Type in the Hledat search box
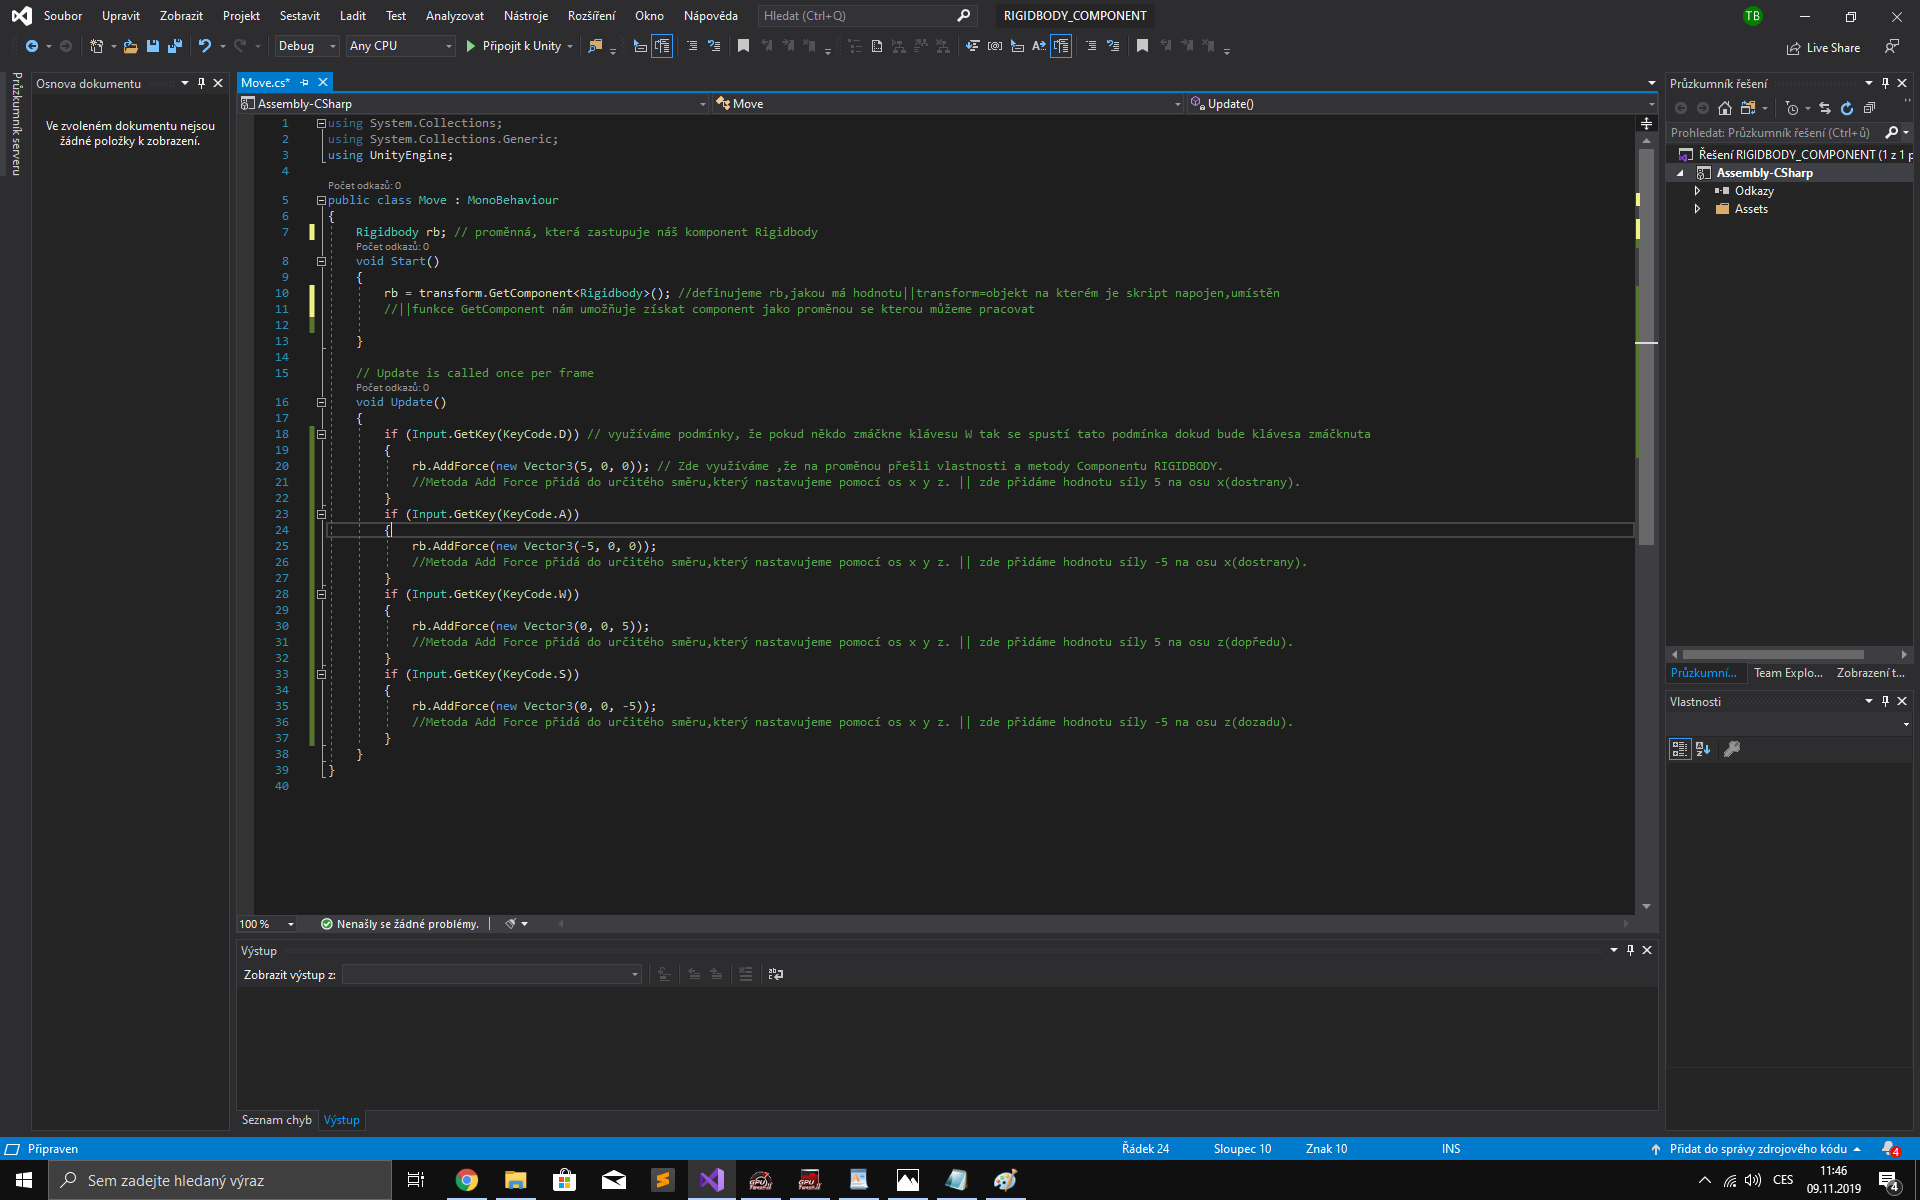This screenshot has width=1920, height=1200. pos(855,15)
